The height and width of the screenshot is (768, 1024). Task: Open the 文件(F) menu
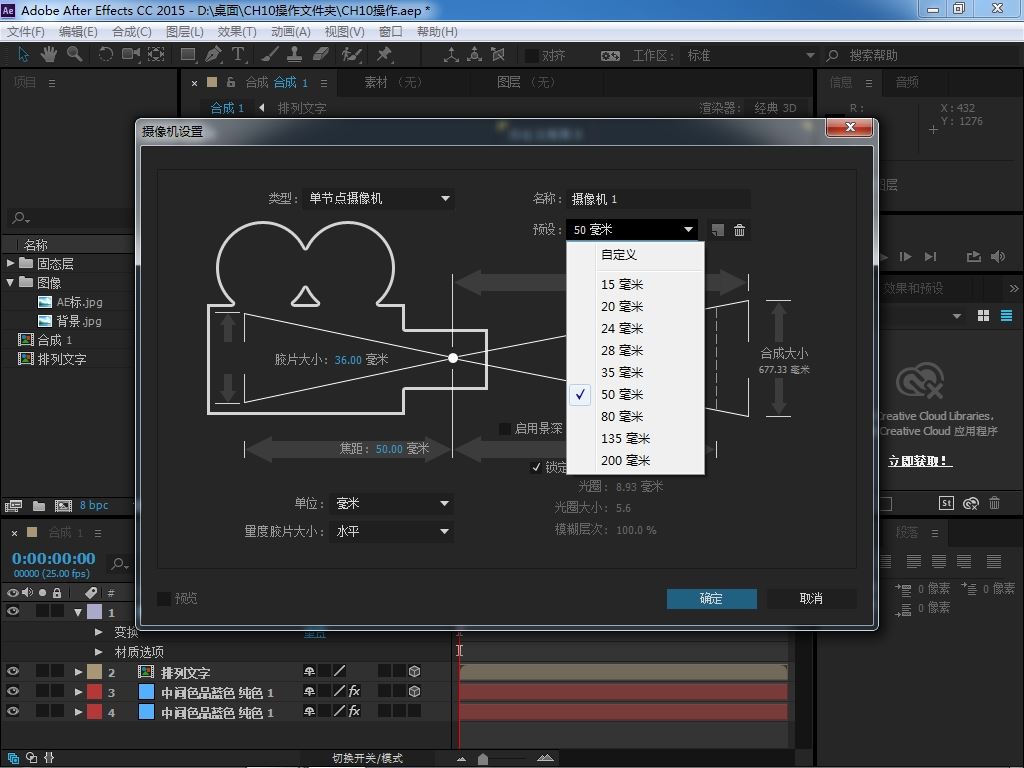point(25,31)
